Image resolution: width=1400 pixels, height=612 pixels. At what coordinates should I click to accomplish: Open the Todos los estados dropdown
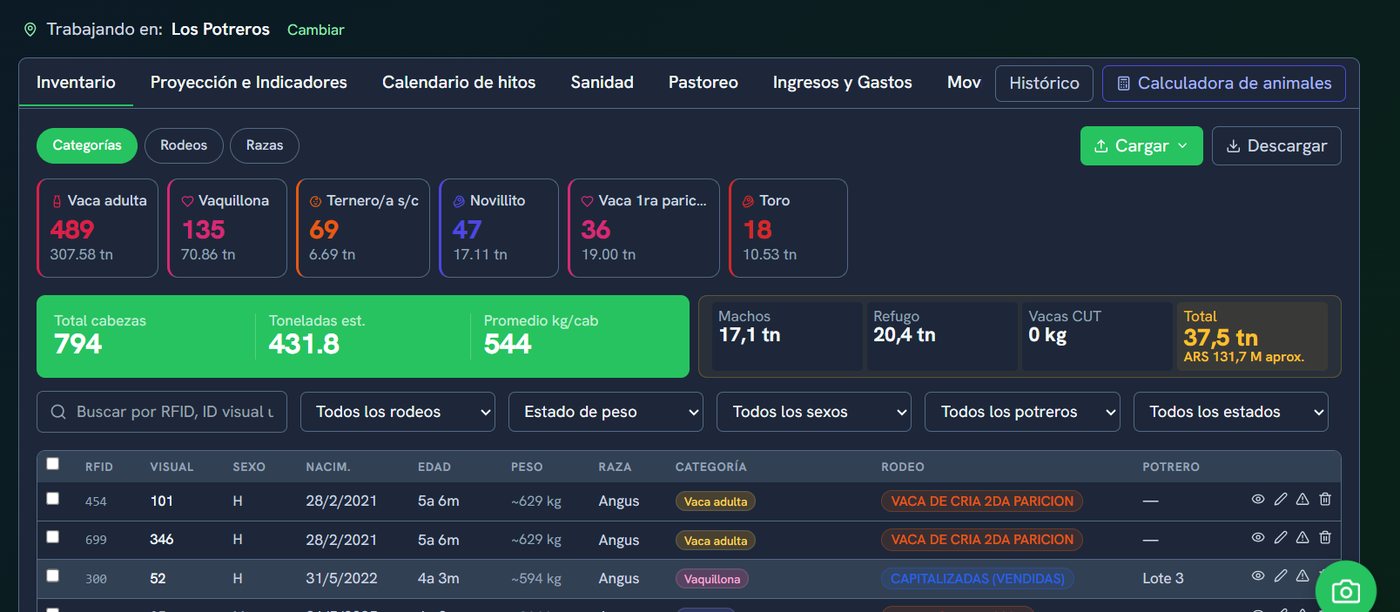[x=1231, y=412]
